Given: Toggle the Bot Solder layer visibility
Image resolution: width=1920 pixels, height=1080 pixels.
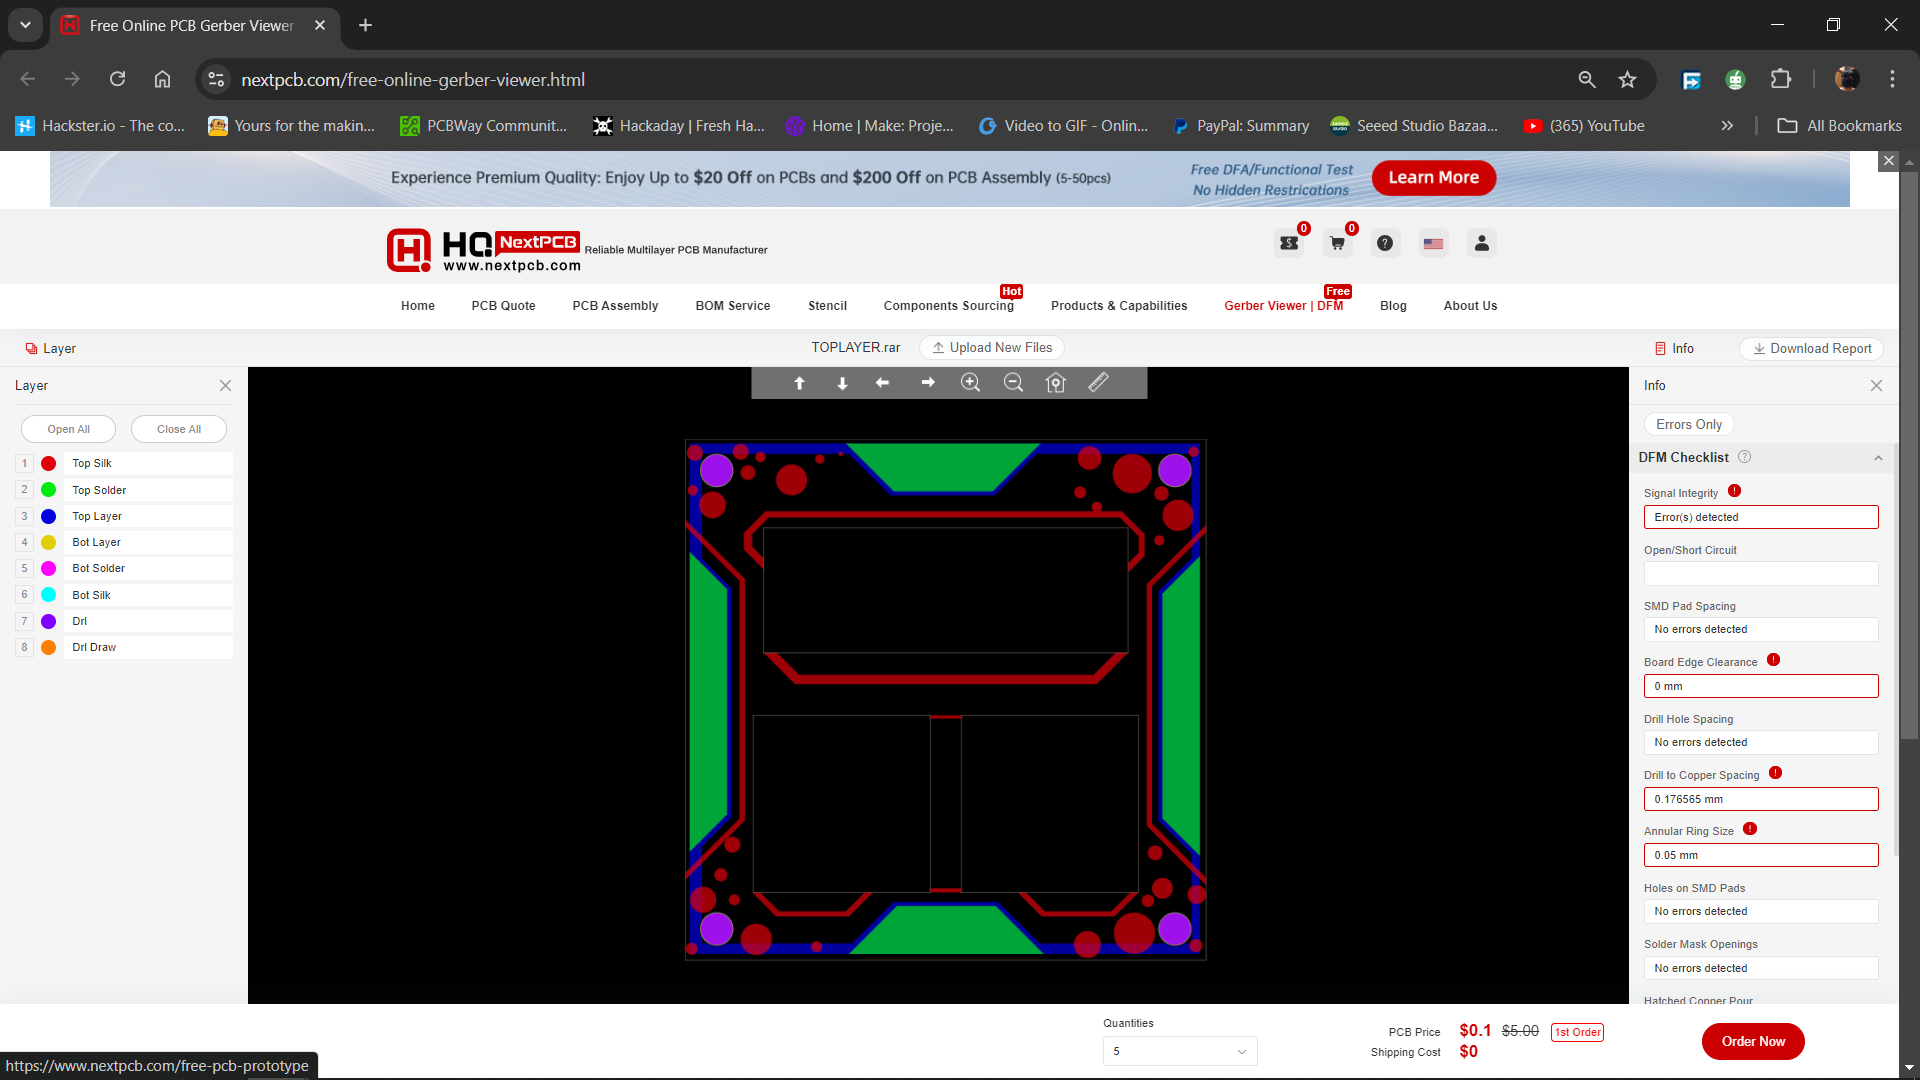Looking at the screenshot, I should [x=48, y=569].
